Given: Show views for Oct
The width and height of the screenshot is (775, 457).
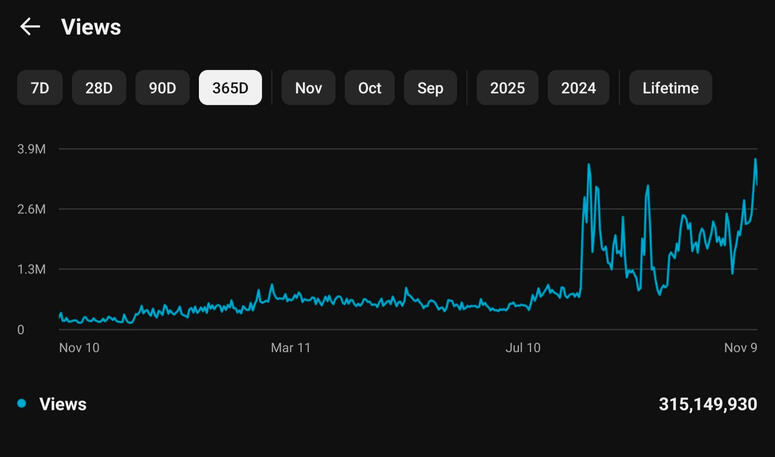Looking at the screenshot, I should [x=370, y=88].
